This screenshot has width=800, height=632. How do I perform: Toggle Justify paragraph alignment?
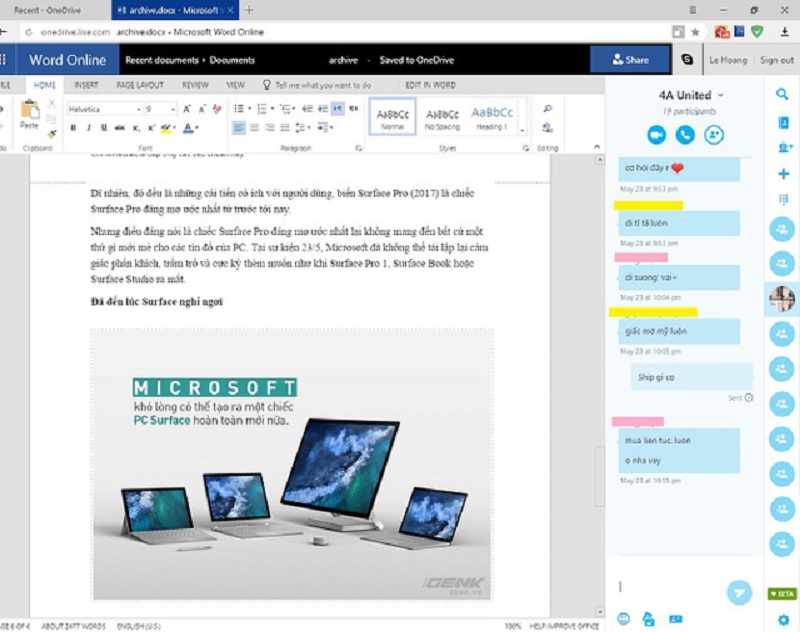pyautogui.click(x=285, y=128)
